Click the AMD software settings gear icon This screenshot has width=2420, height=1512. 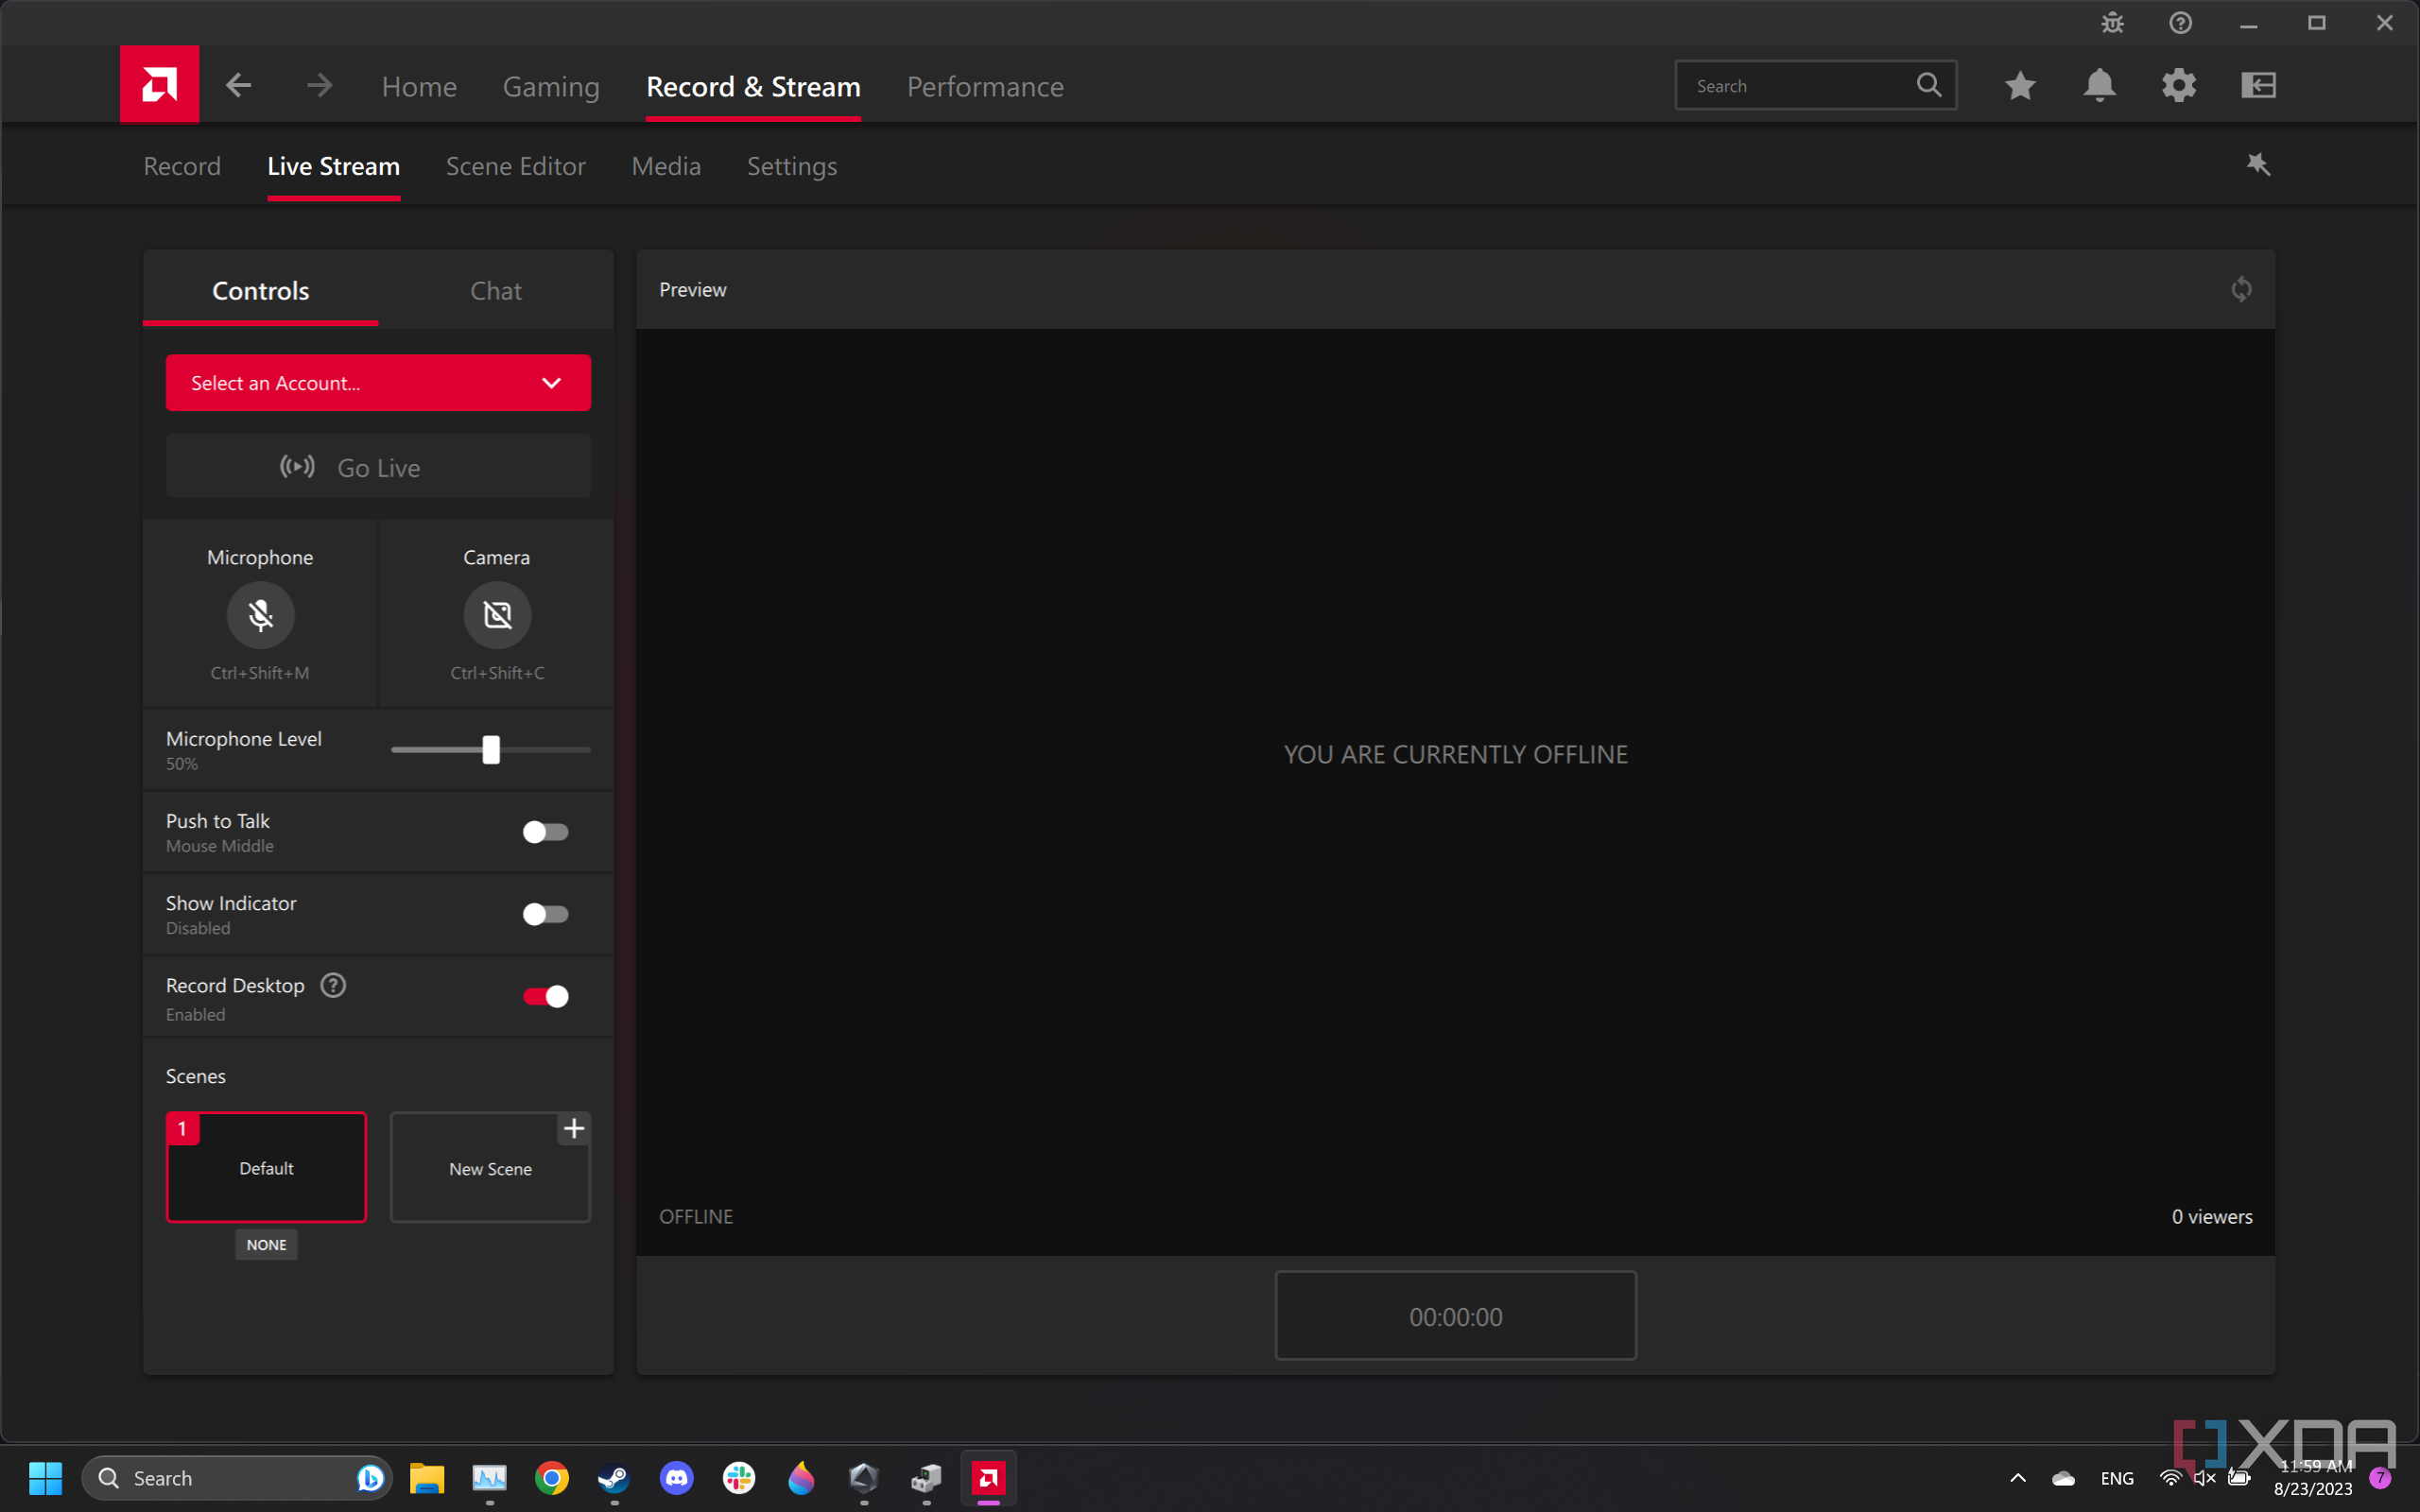[2180, 85]
